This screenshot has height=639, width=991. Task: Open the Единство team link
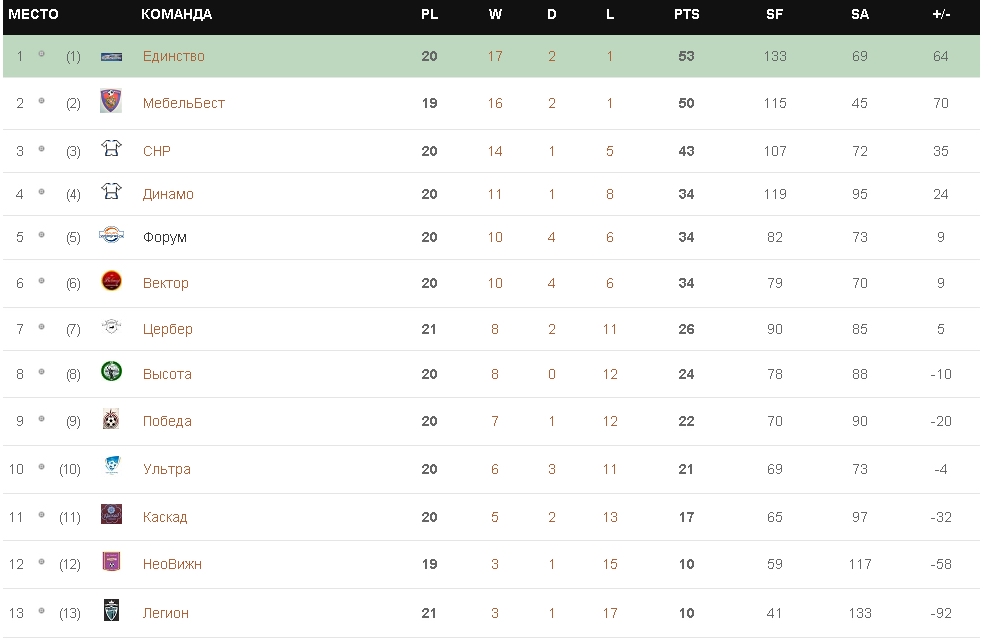(x=173, y=57)
